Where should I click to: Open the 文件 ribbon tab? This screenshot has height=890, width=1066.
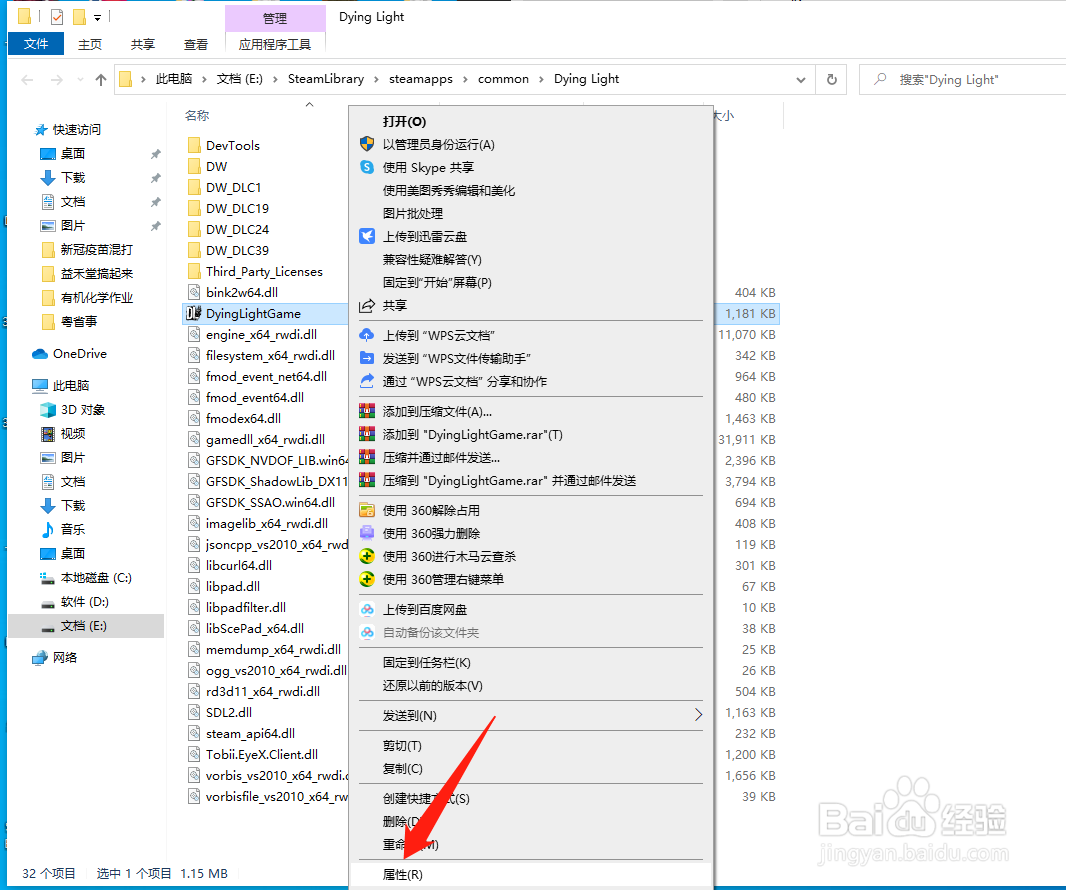click(x=36, y=44)
